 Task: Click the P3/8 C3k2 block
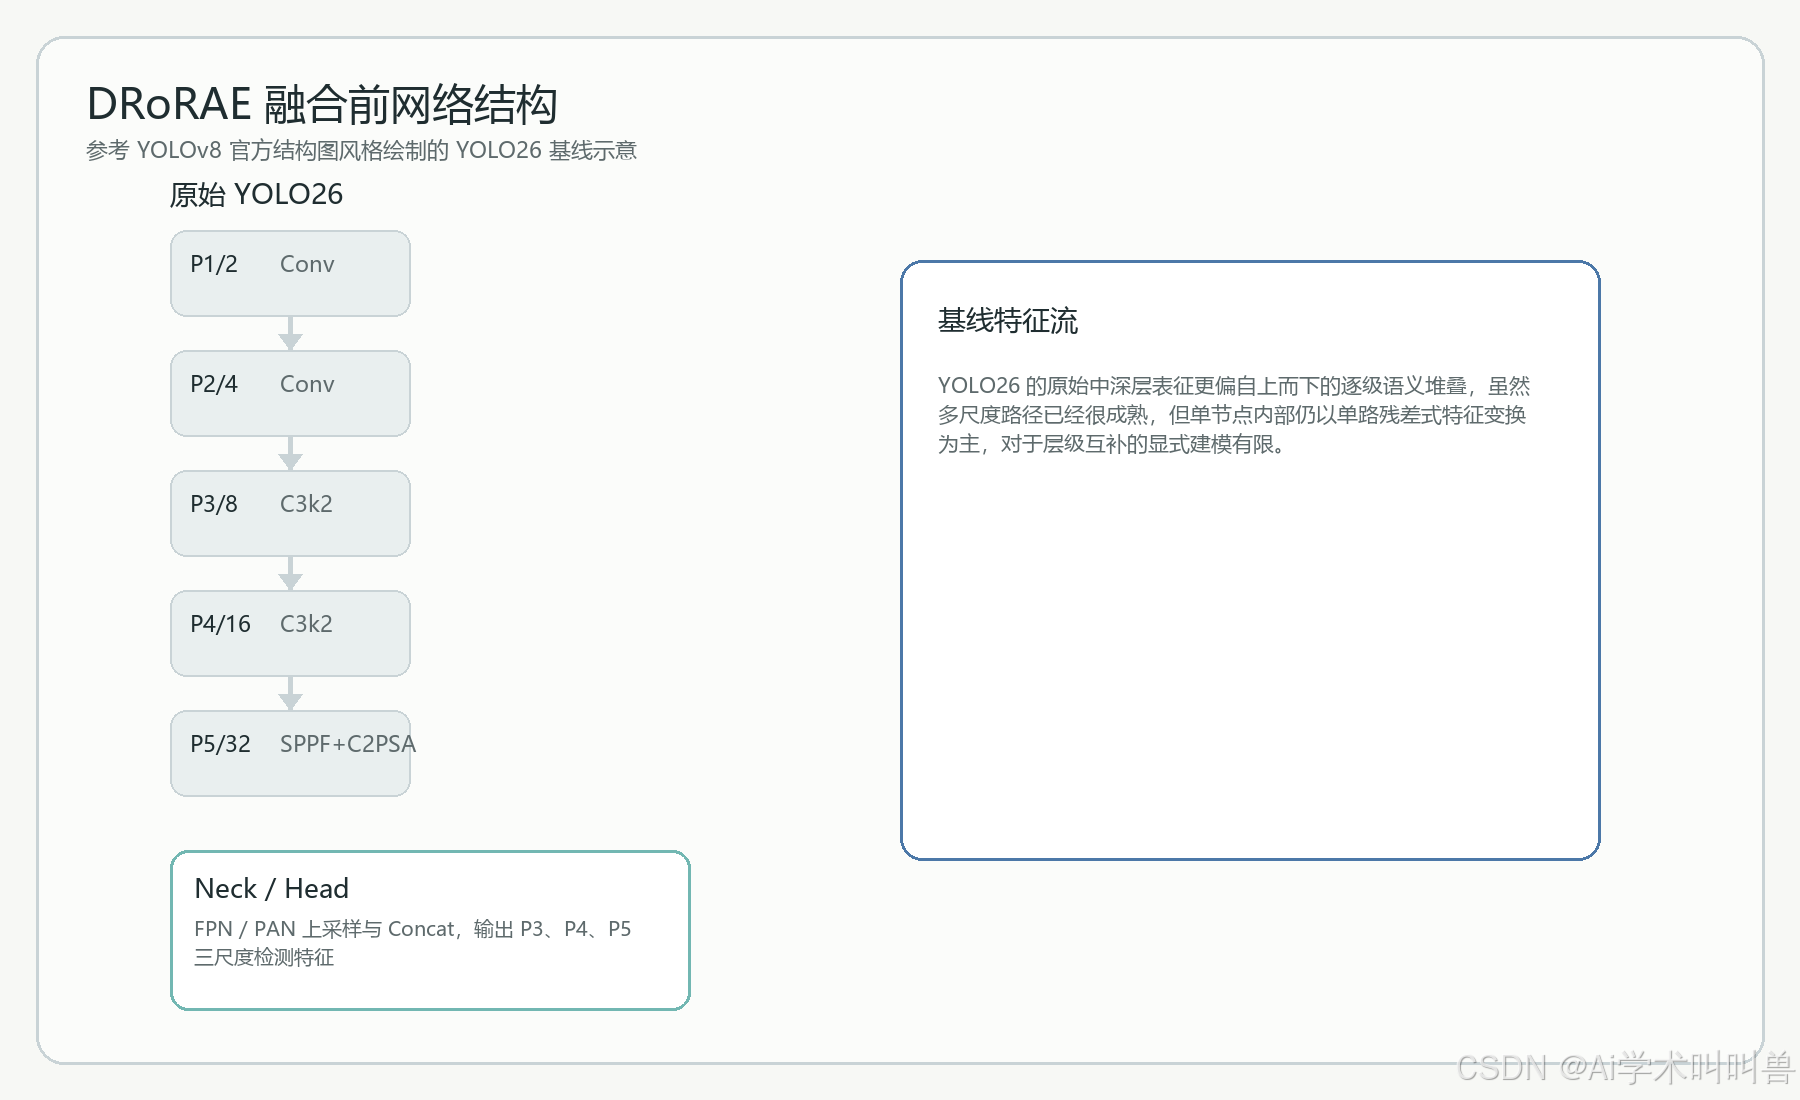(290, 513)
